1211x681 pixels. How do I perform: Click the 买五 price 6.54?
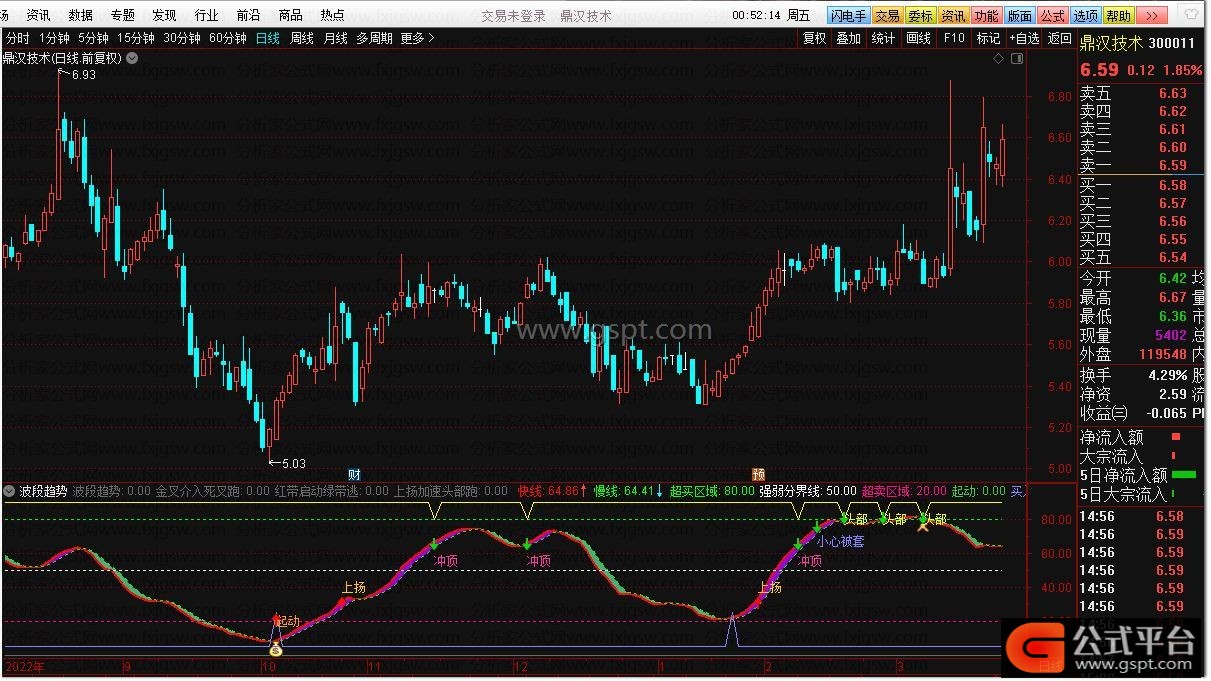tap(1172, 257)
